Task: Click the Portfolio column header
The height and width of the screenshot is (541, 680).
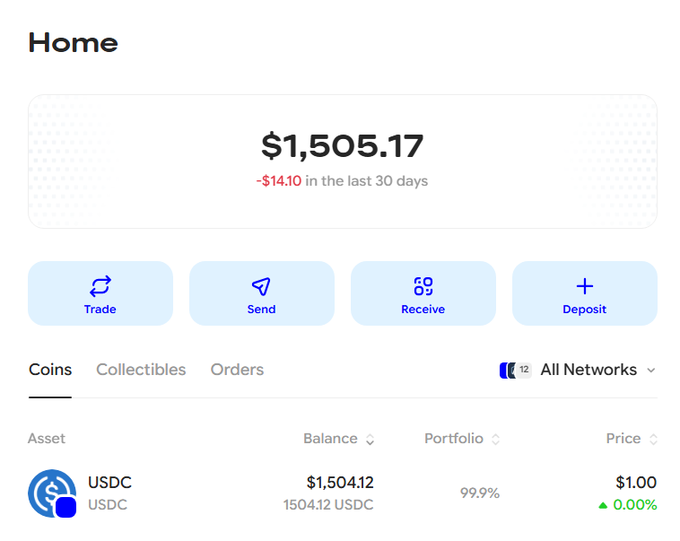Action: pyautogui.click(x=454, y=439)
